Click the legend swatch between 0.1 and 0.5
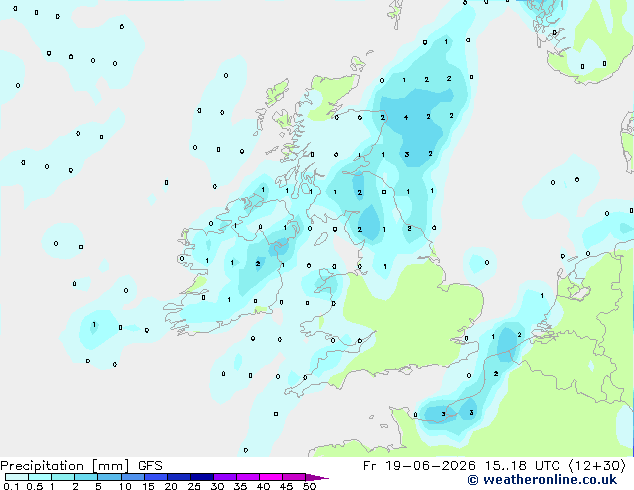The width and height of the screenshot is (634, 490). coord(17,477)
